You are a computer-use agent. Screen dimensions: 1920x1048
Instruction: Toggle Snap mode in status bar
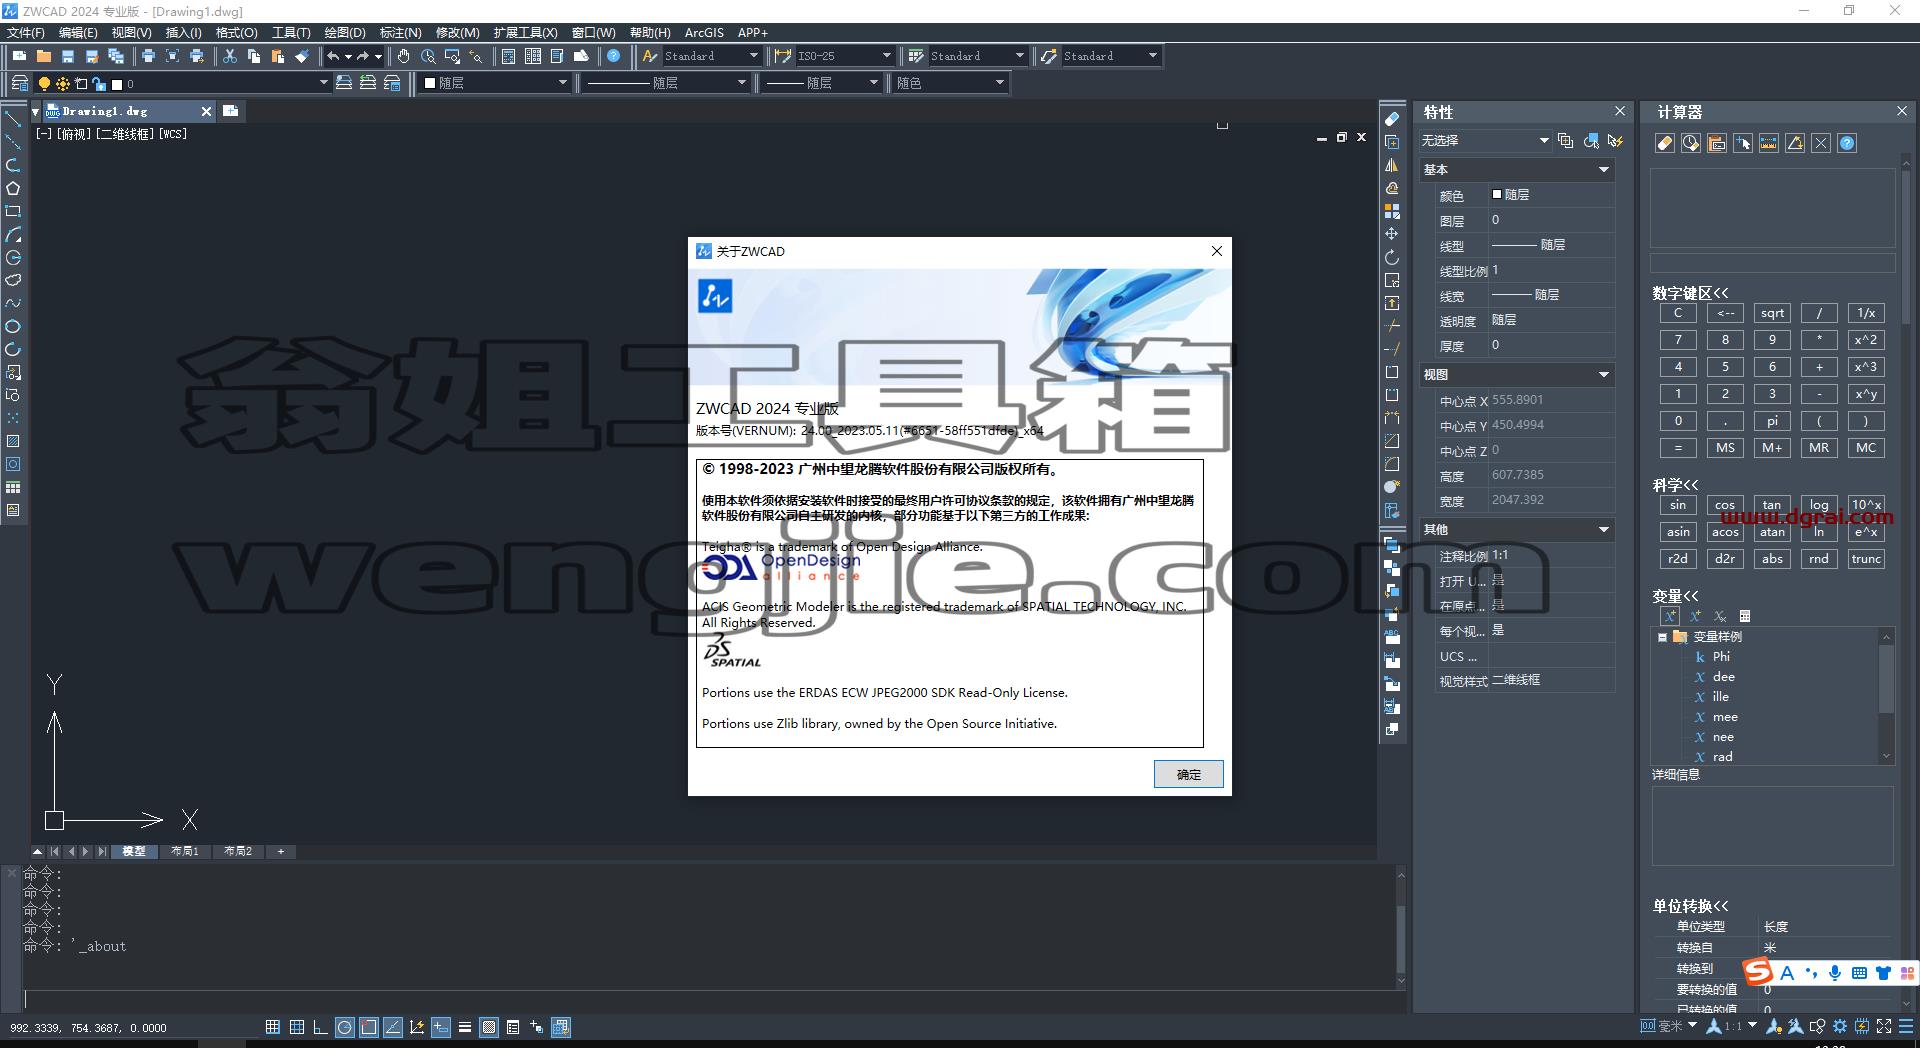(x=272, y=1027)
